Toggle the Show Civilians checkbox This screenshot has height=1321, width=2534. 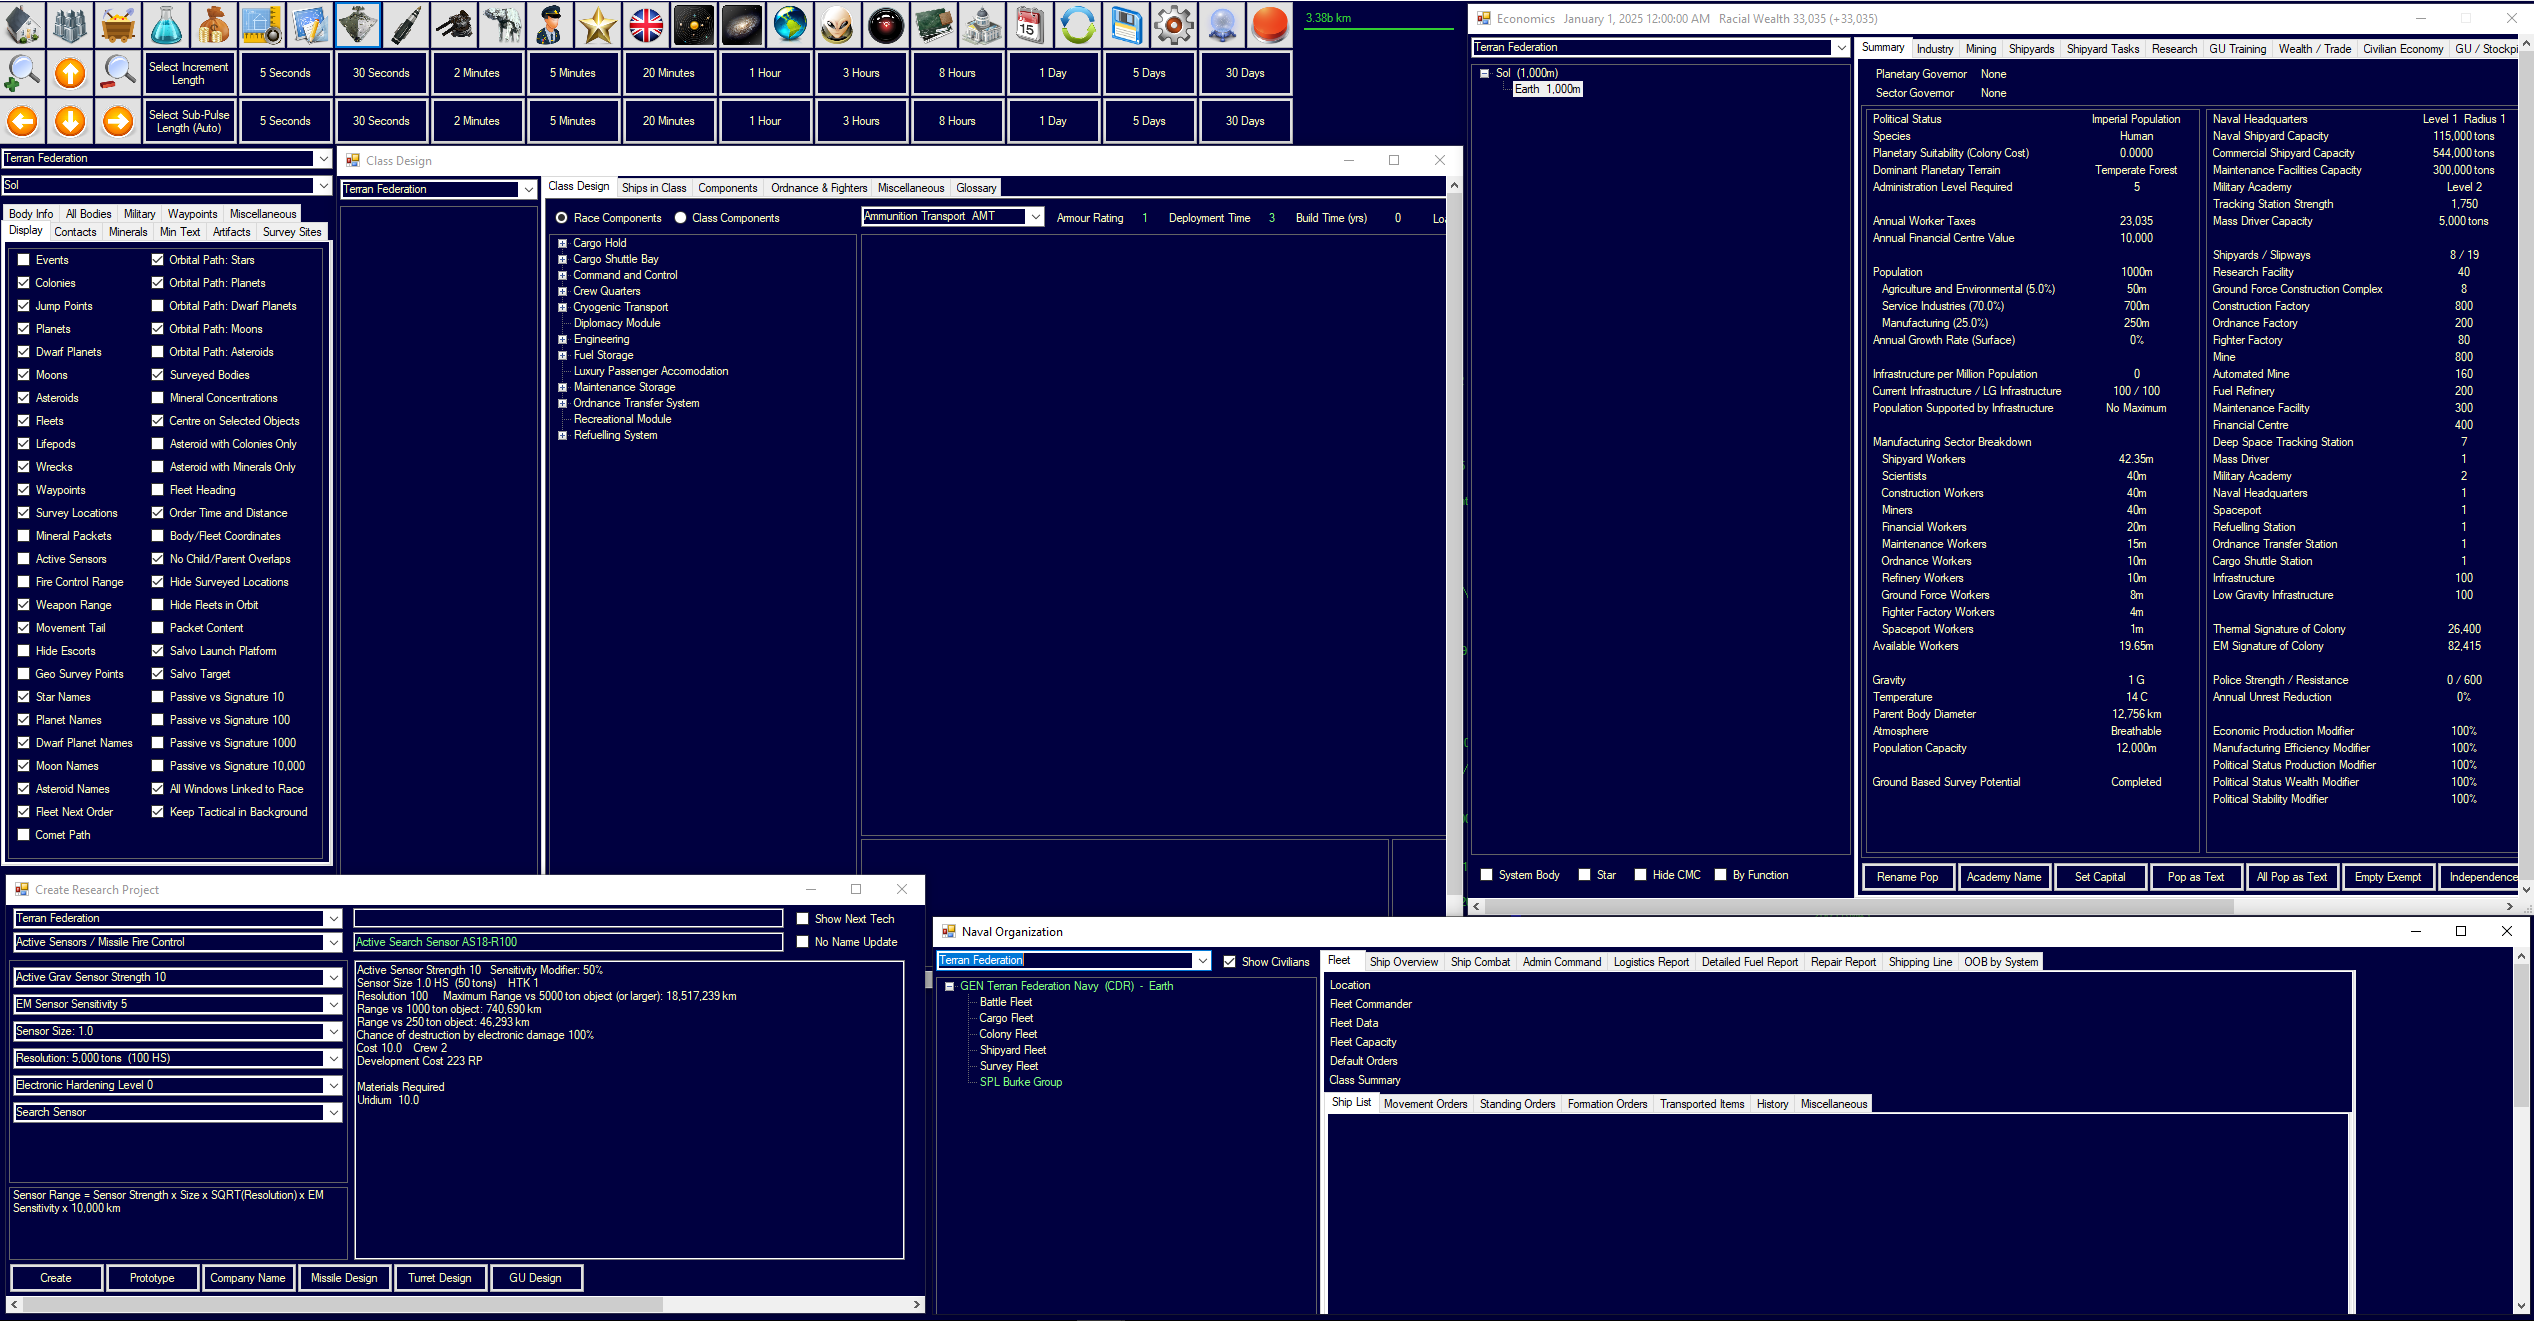(1230, 962)
